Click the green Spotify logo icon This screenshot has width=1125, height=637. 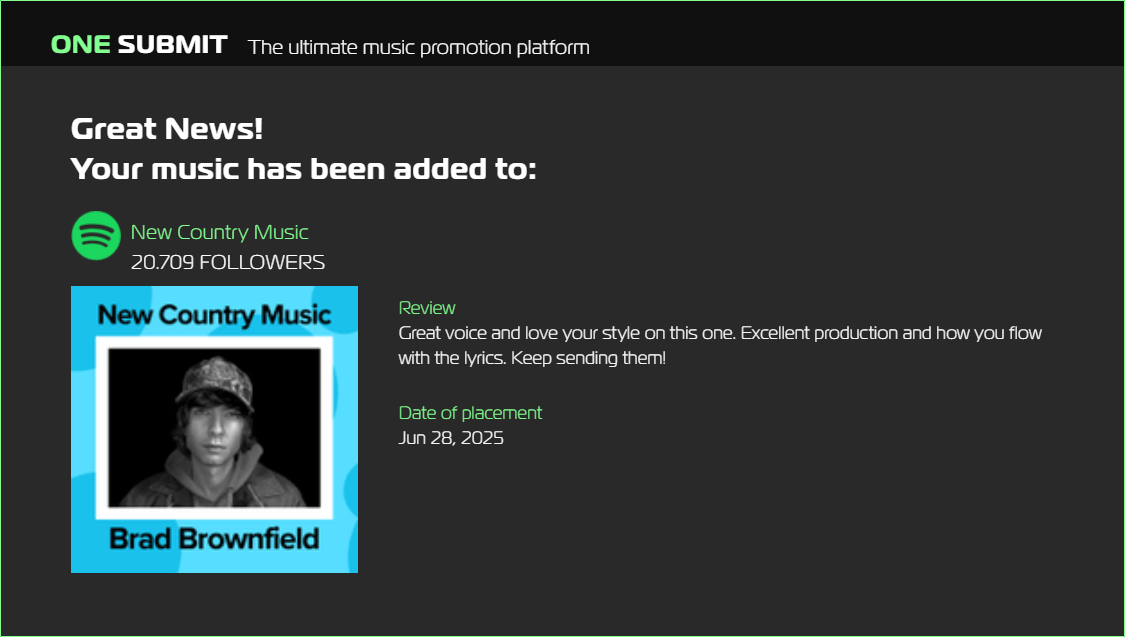(96, 236)
